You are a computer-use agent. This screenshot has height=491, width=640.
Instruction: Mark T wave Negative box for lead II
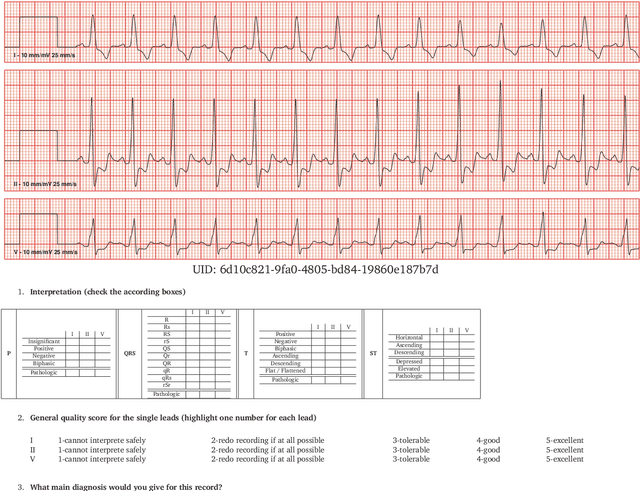click(x=333, y=341)
